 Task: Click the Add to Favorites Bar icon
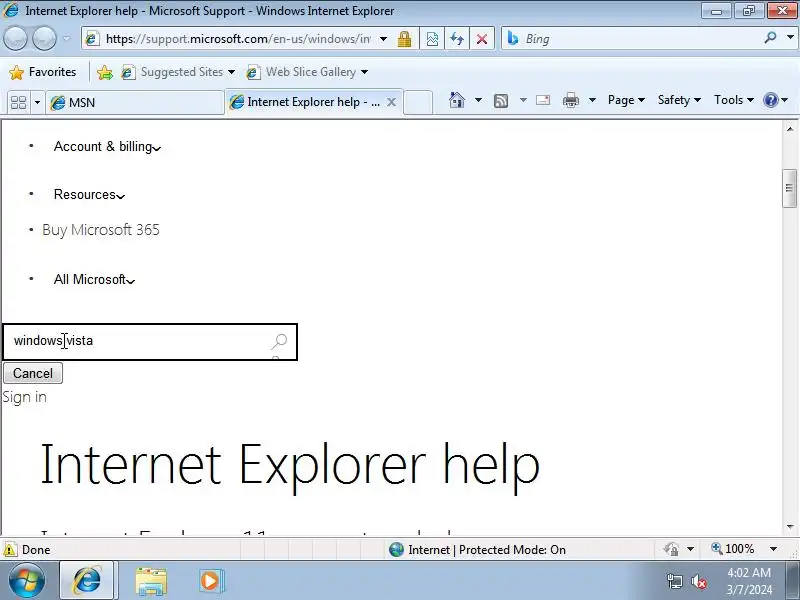(105, 72)
